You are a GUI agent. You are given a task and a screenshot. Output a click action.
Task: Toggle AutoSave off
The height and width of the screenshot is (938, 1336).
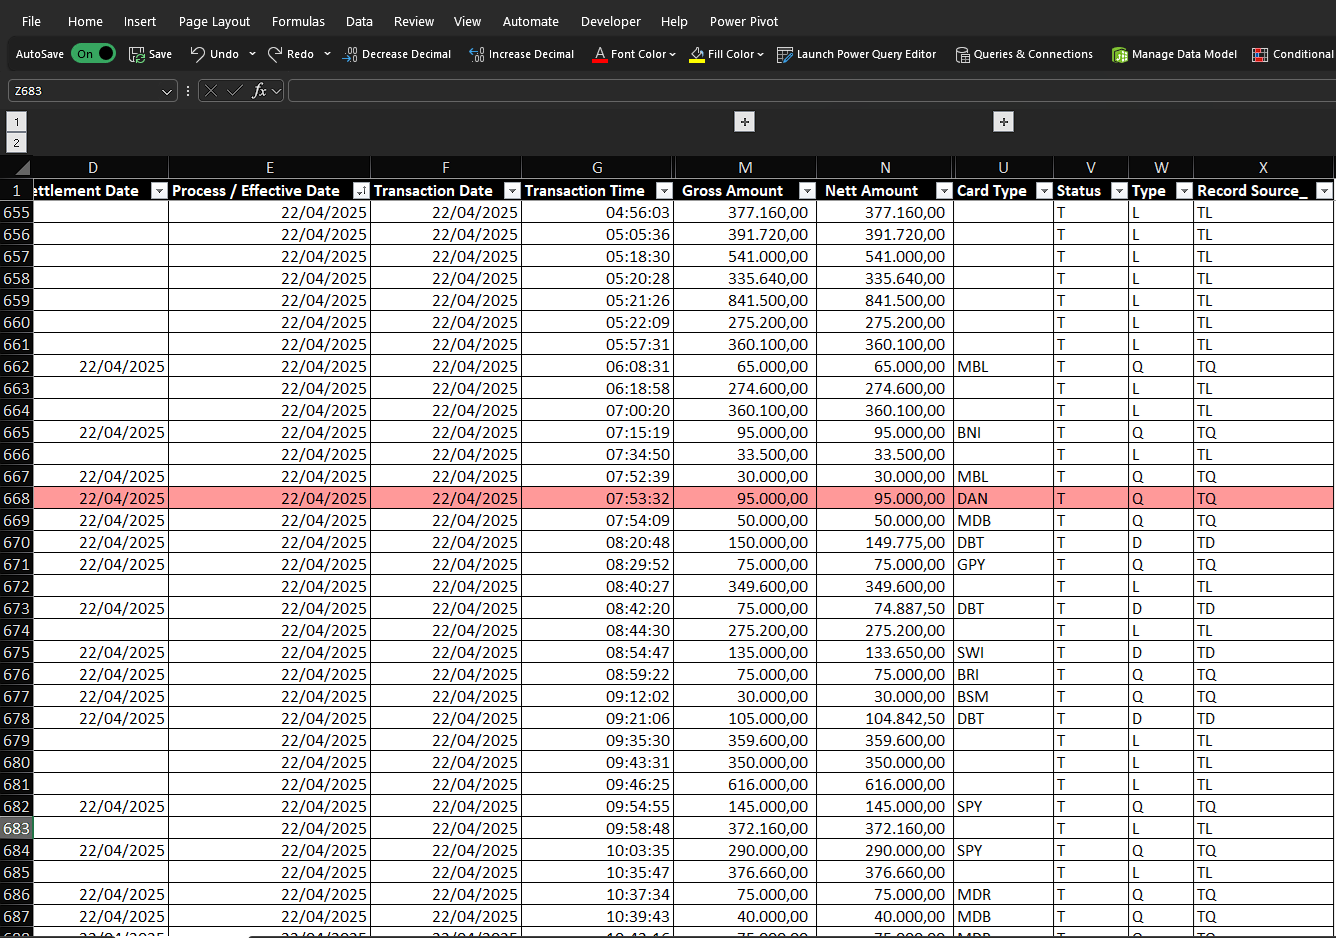94,54
